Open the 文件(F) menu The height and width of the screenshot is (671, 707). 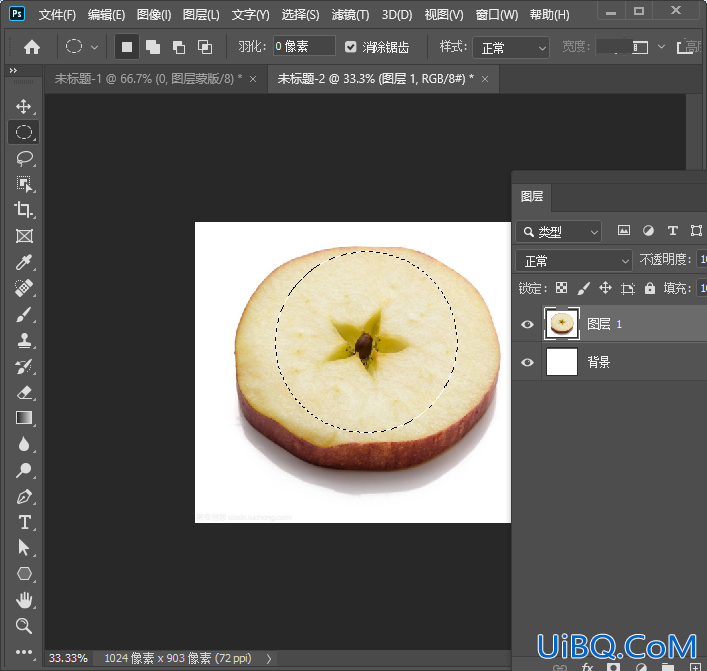pos(57,15)
